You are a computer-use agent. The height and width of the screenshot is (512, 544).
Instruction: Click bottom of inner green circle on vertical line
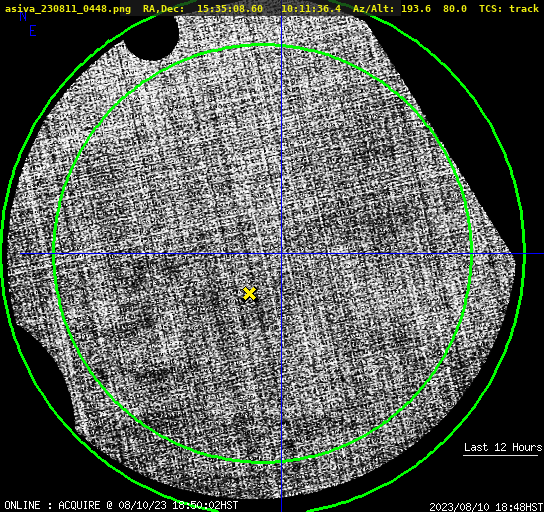(281, 461)
